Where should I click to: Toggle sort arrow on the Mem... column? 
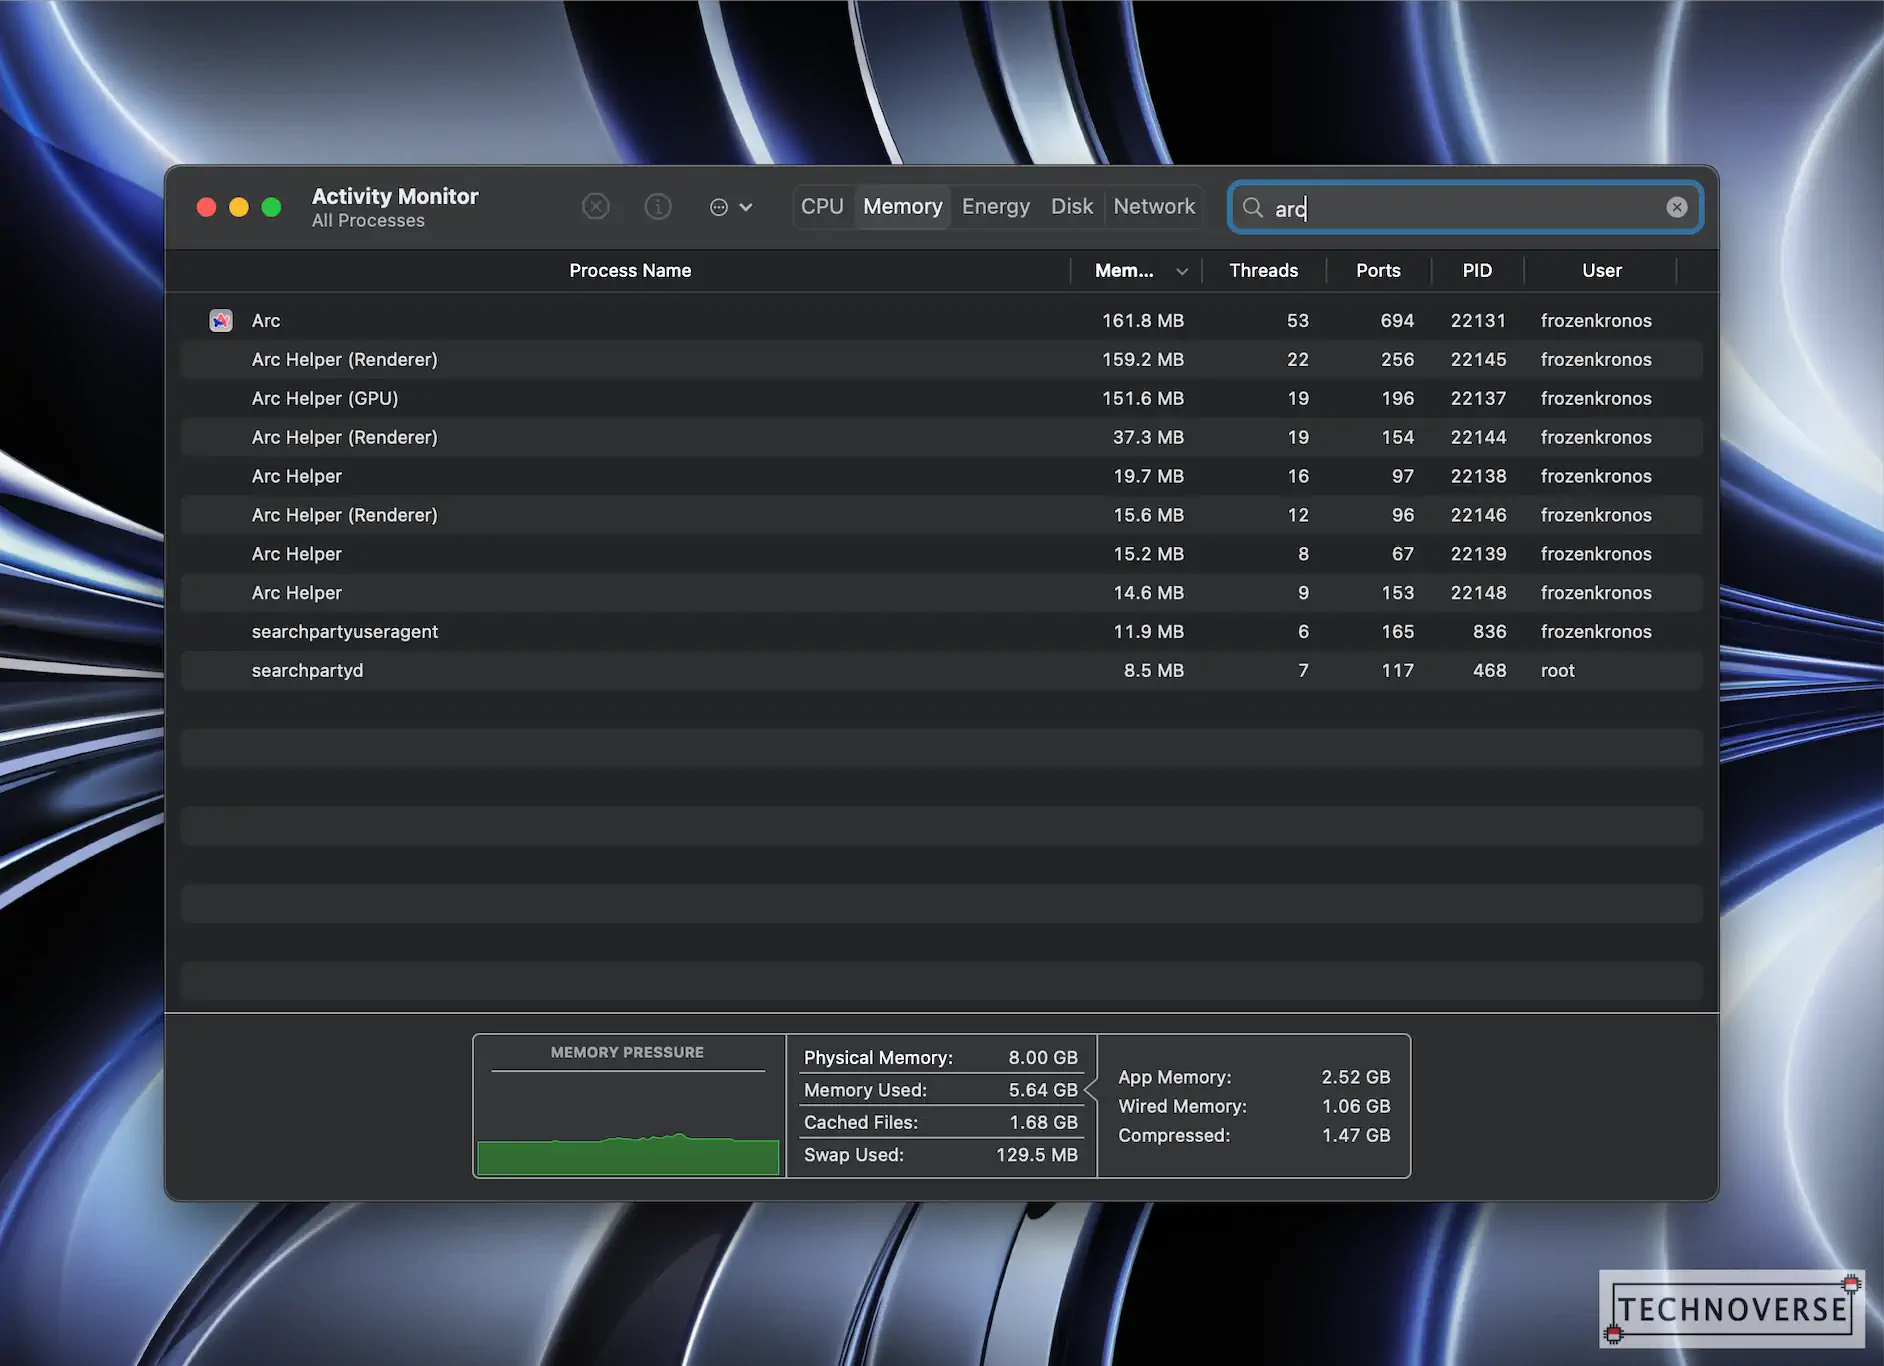click(1182, 271)
